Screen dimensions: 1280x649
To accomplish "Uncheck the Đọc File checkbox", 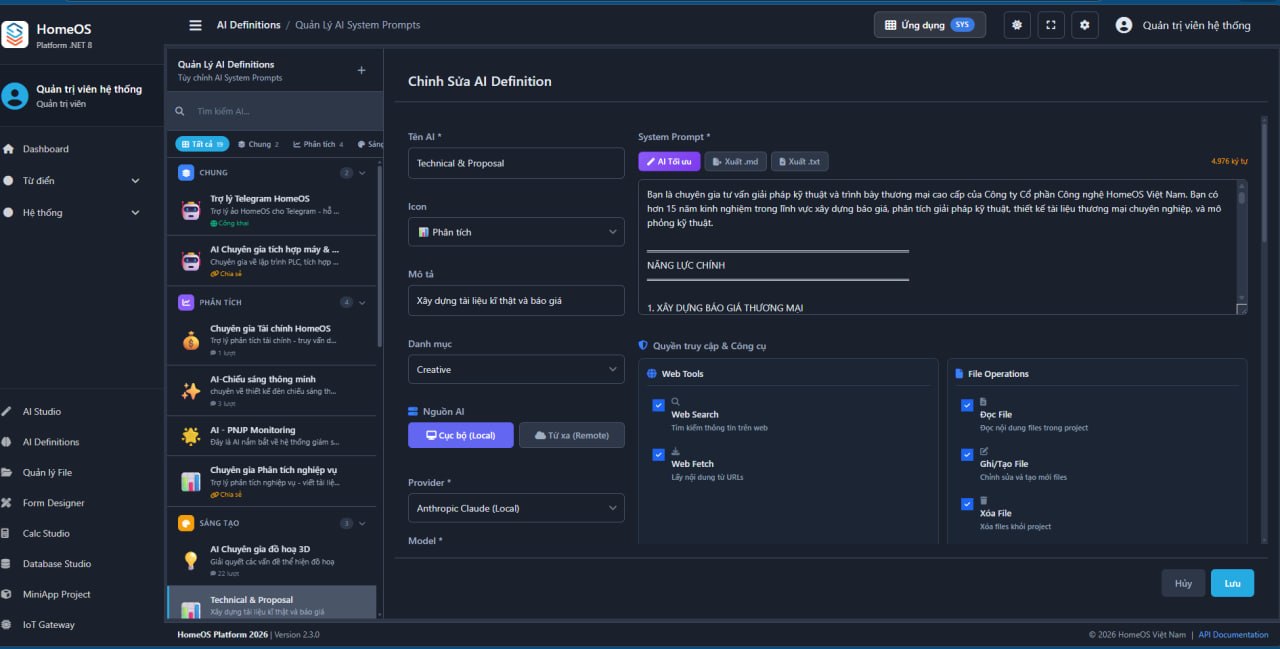I will coord(967,405).
